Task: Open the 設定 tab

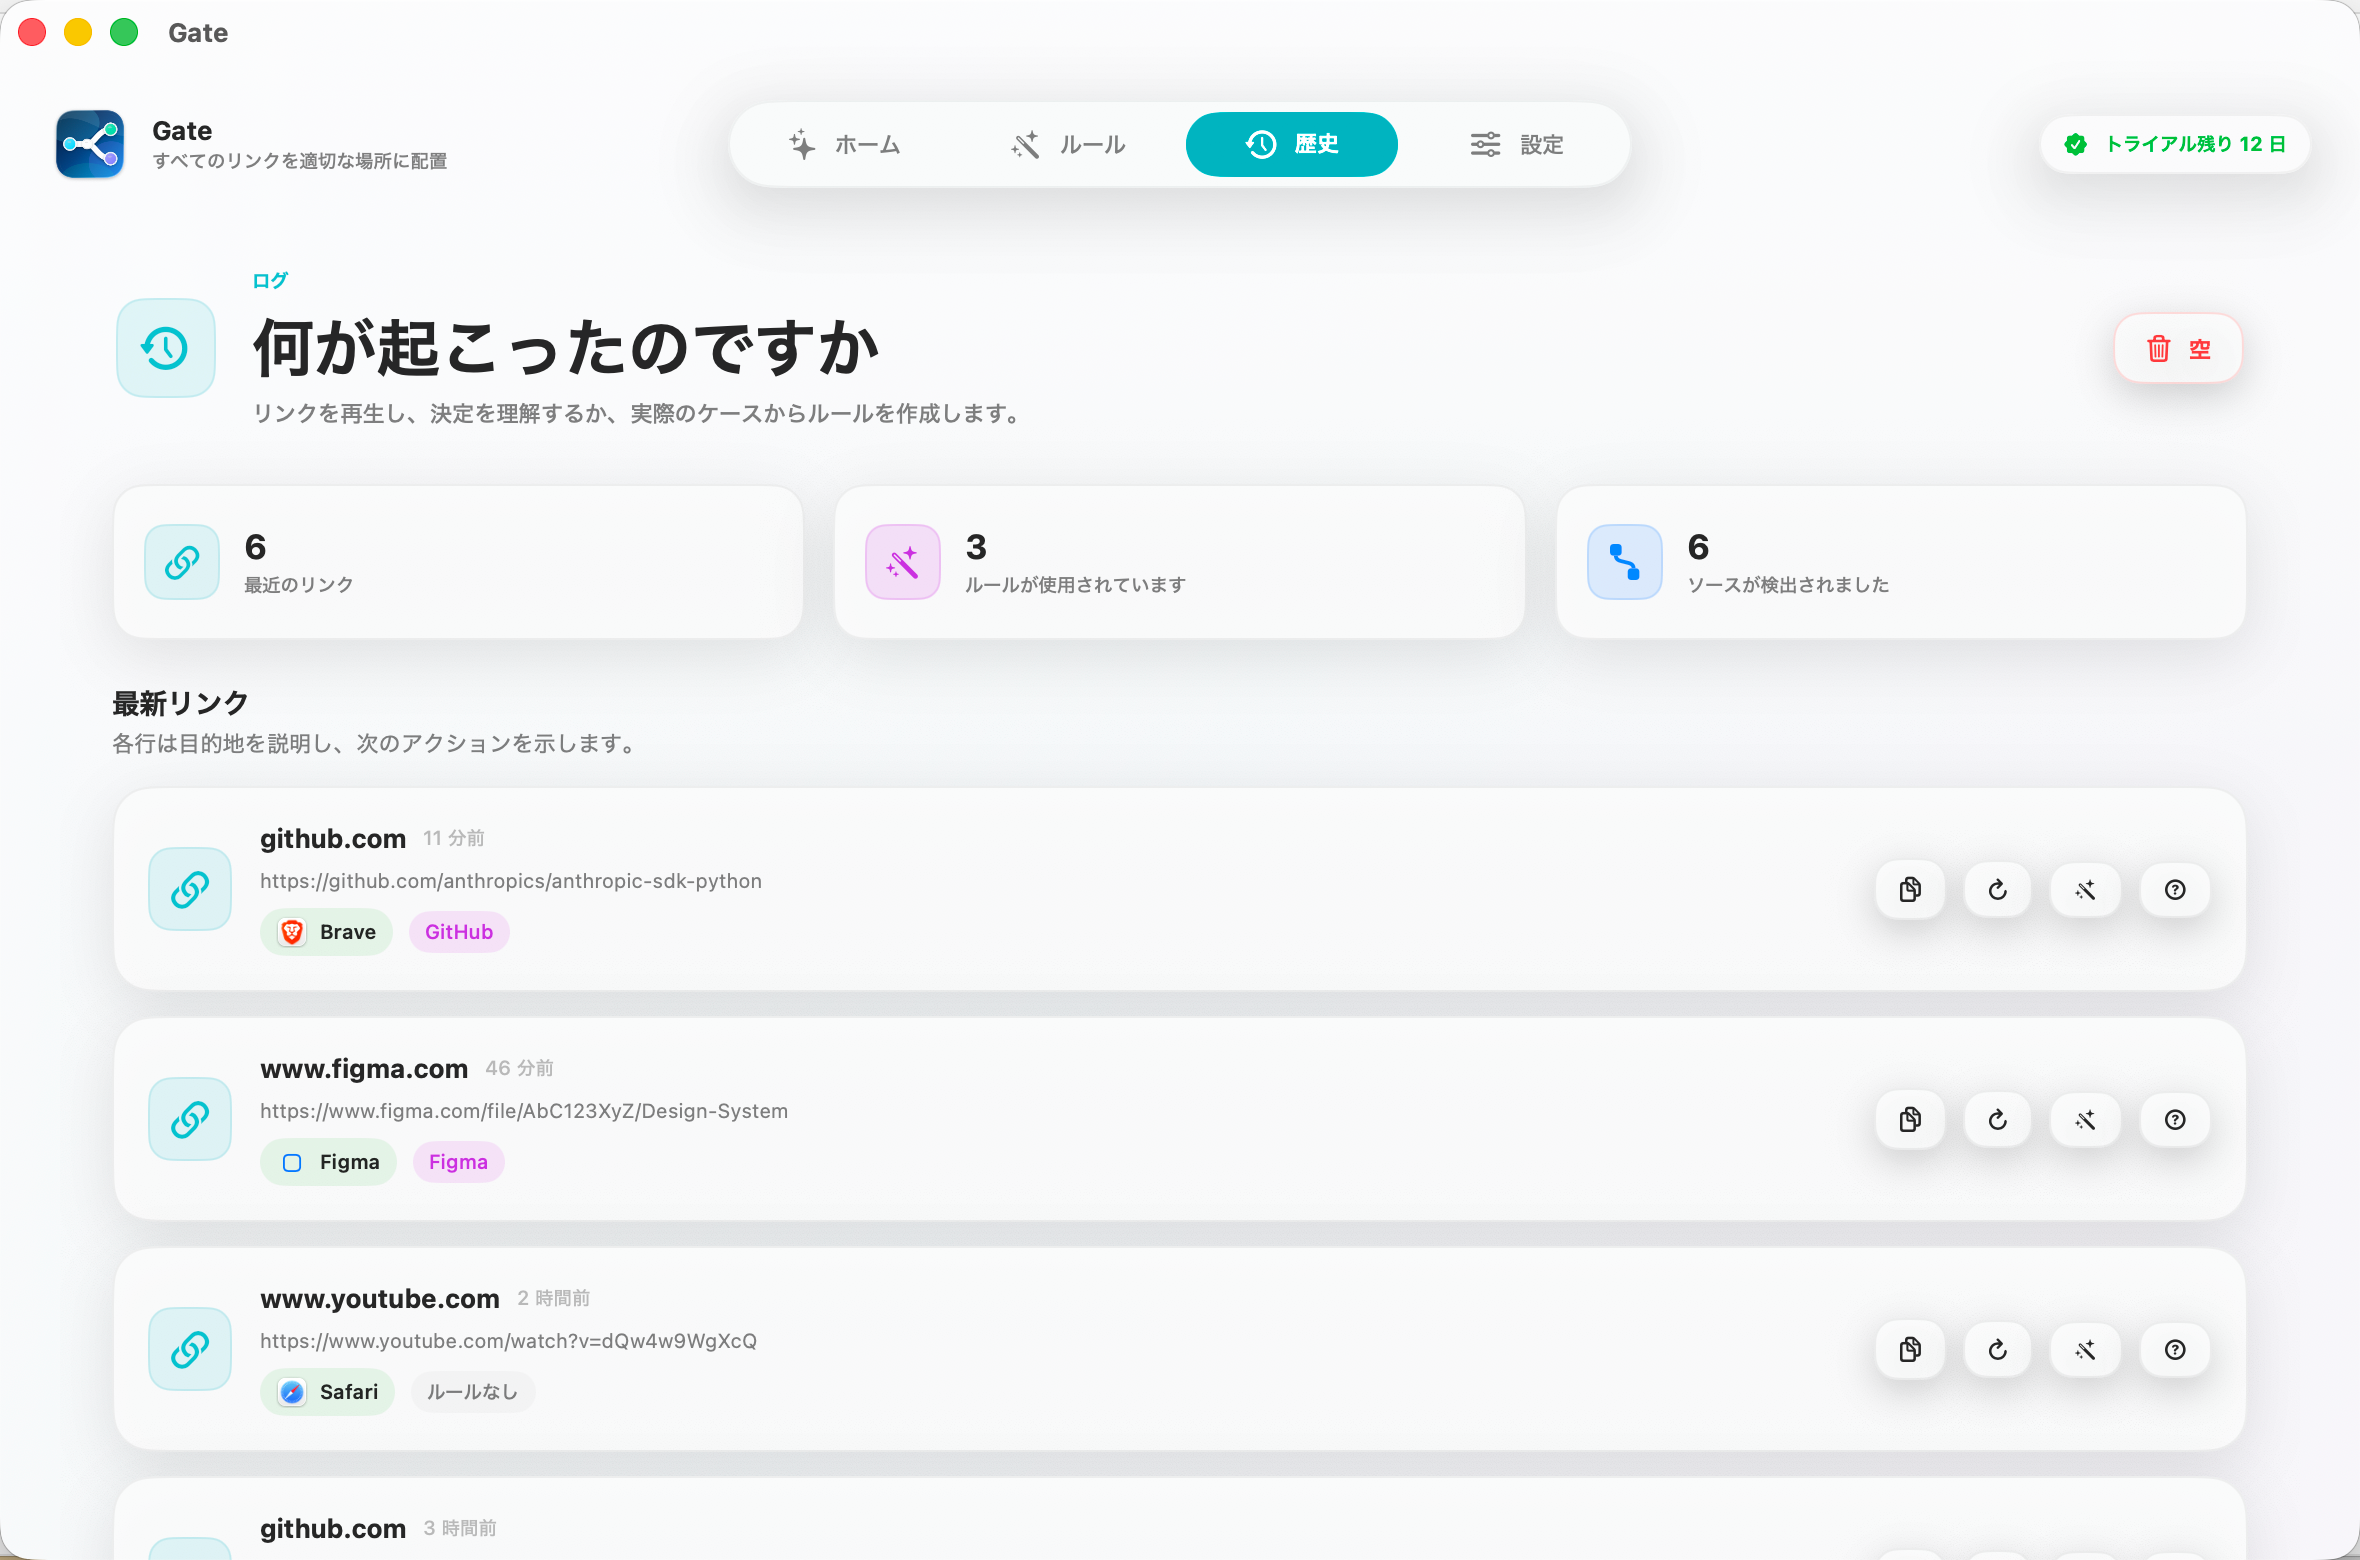Action: point(1516,144)
